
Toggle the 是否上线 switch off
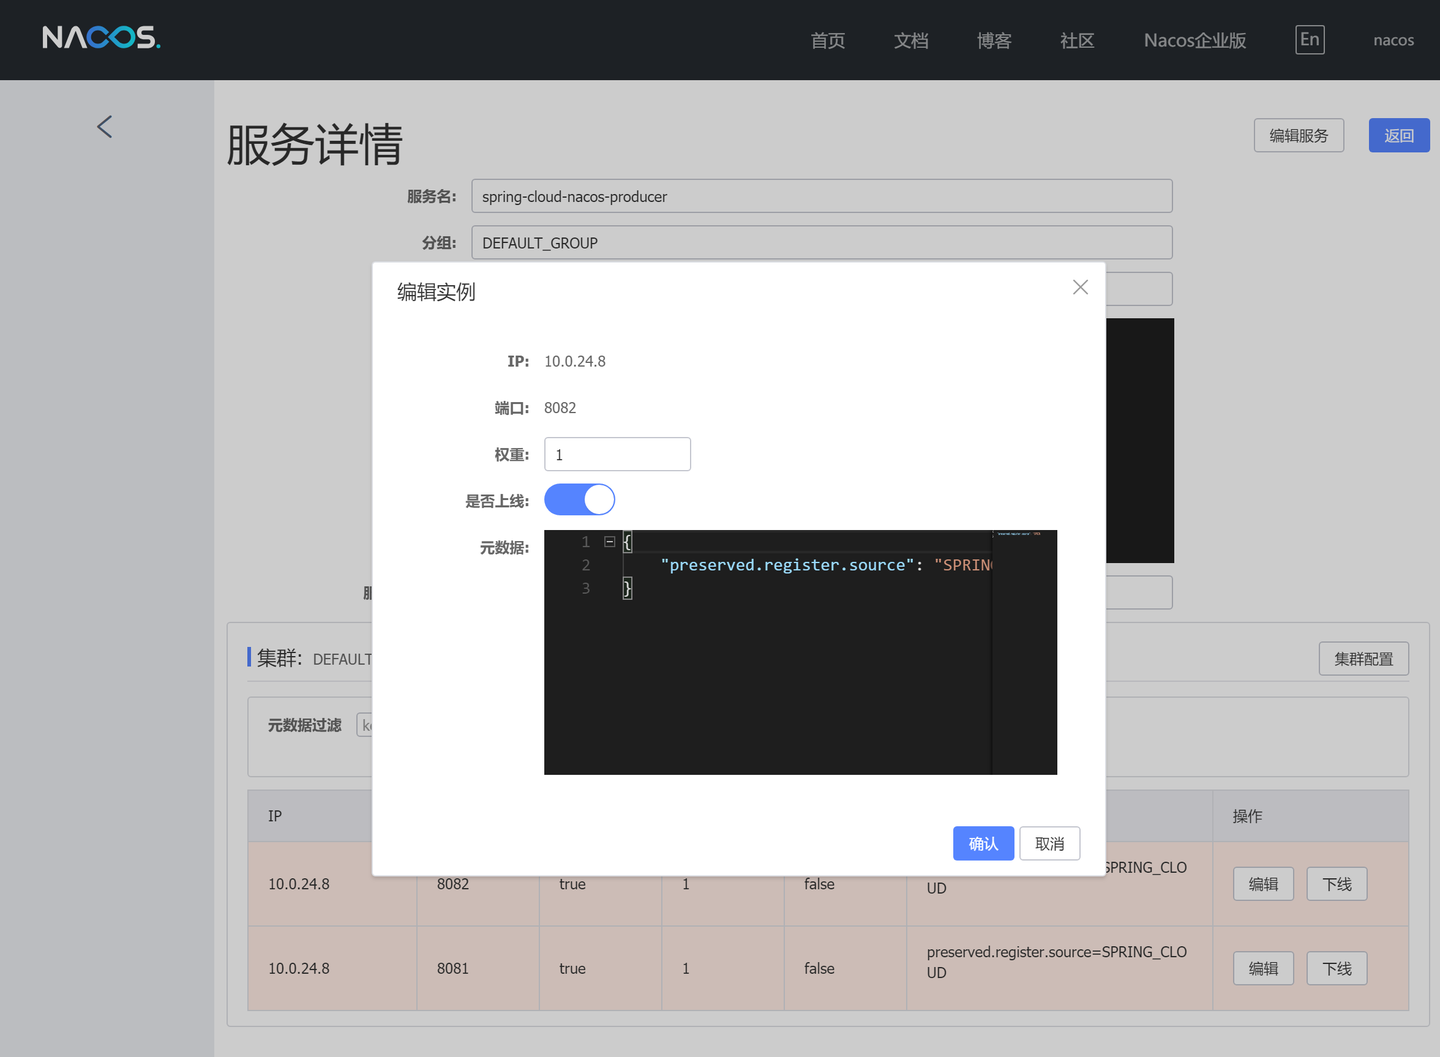click(x=579, y=499)
